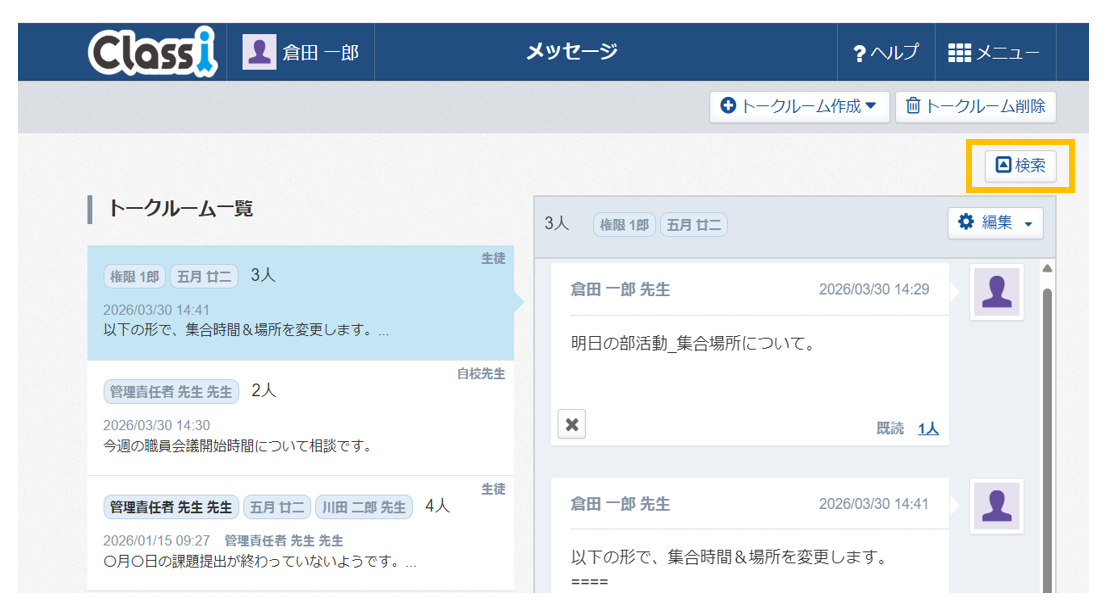Open 倉田 一郎 profile avatar in header
The height and width of the screenshot is (606, 1120).
coord(259,52)
